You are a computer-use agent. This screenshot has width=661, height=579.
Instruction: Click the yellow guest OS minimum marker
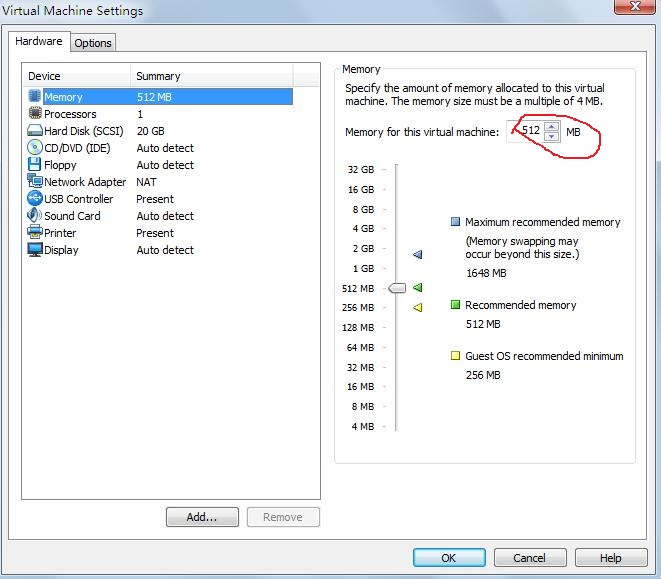coord(418,307)
